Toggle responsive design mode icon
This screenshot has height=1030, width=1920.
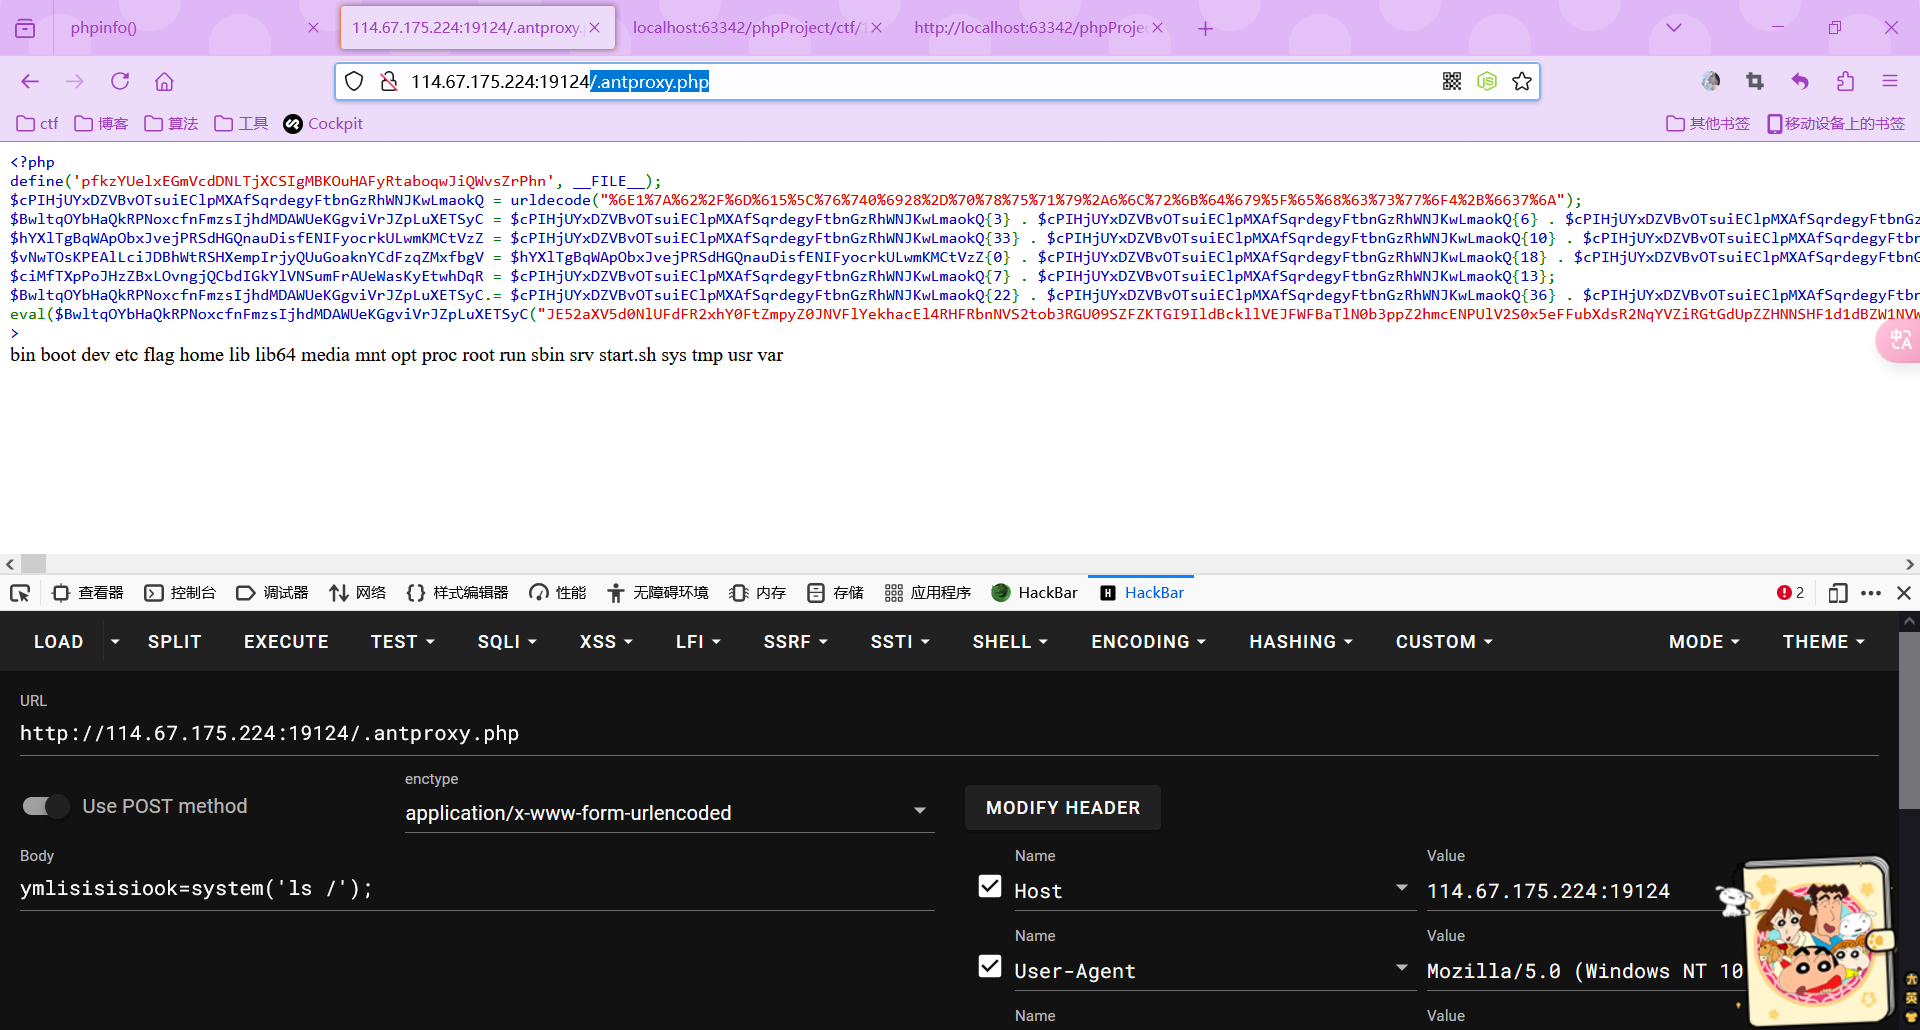[1837, 593]
